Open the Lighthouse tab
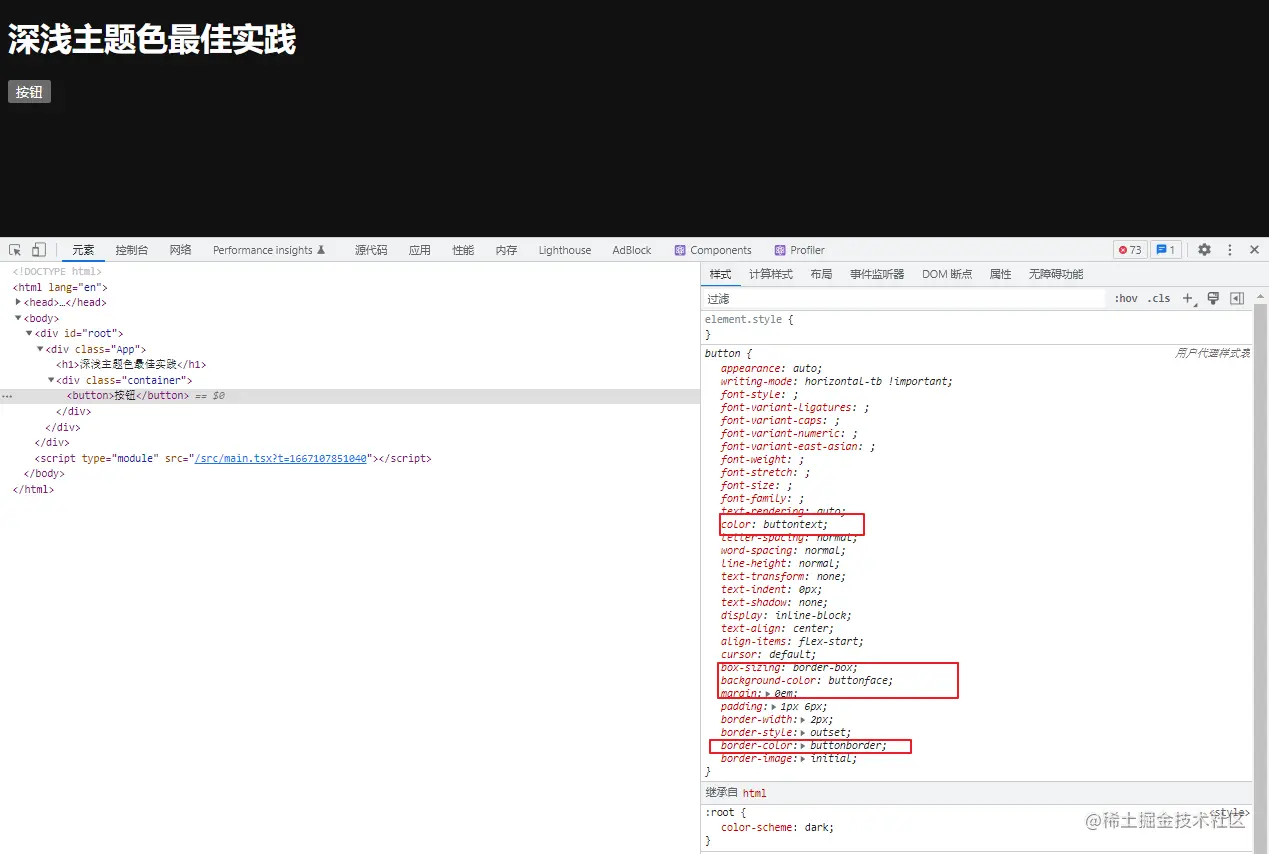The width and height of the screenshot is (1269, 854). pyautogui.click(x=565, y=250)
